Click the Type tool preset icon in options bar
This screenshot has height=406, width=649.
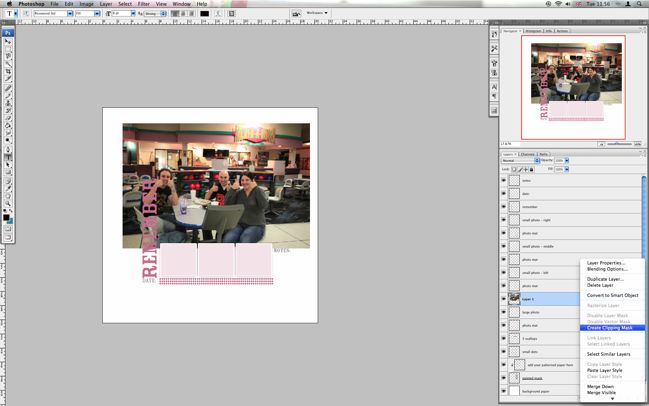10,14
